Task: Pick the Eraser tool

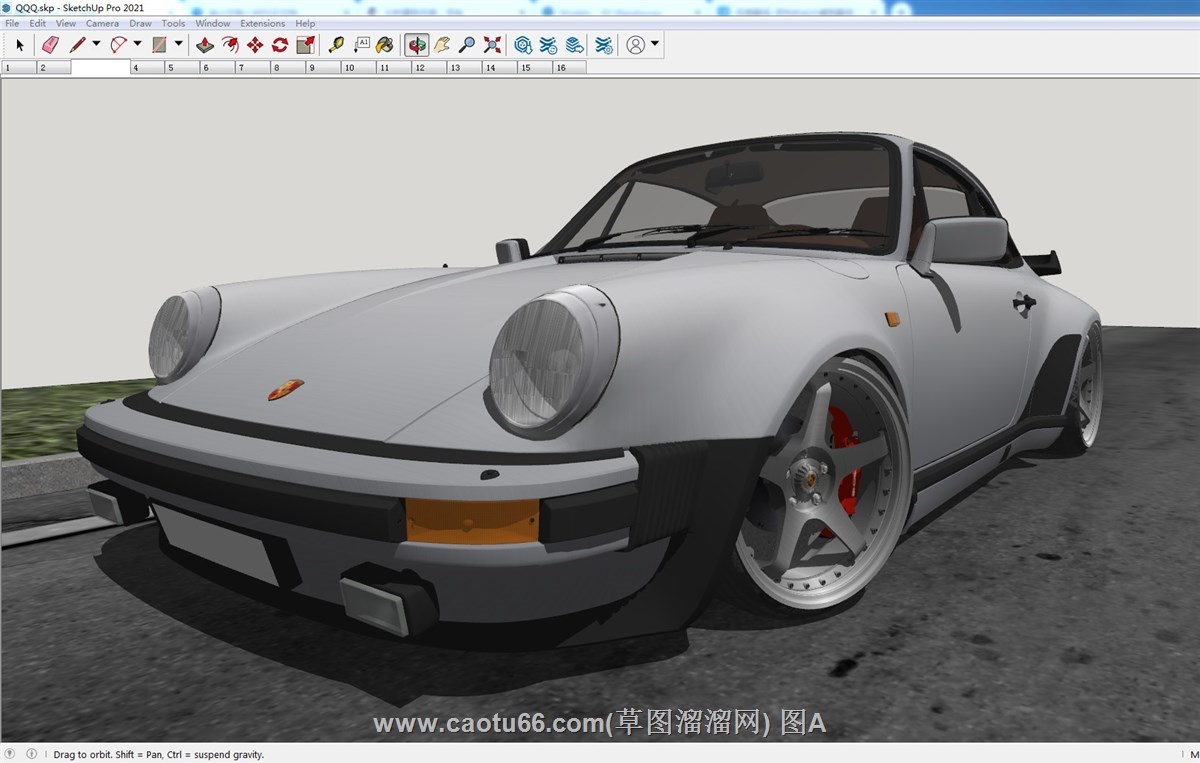Action: (x=51, y=45)
